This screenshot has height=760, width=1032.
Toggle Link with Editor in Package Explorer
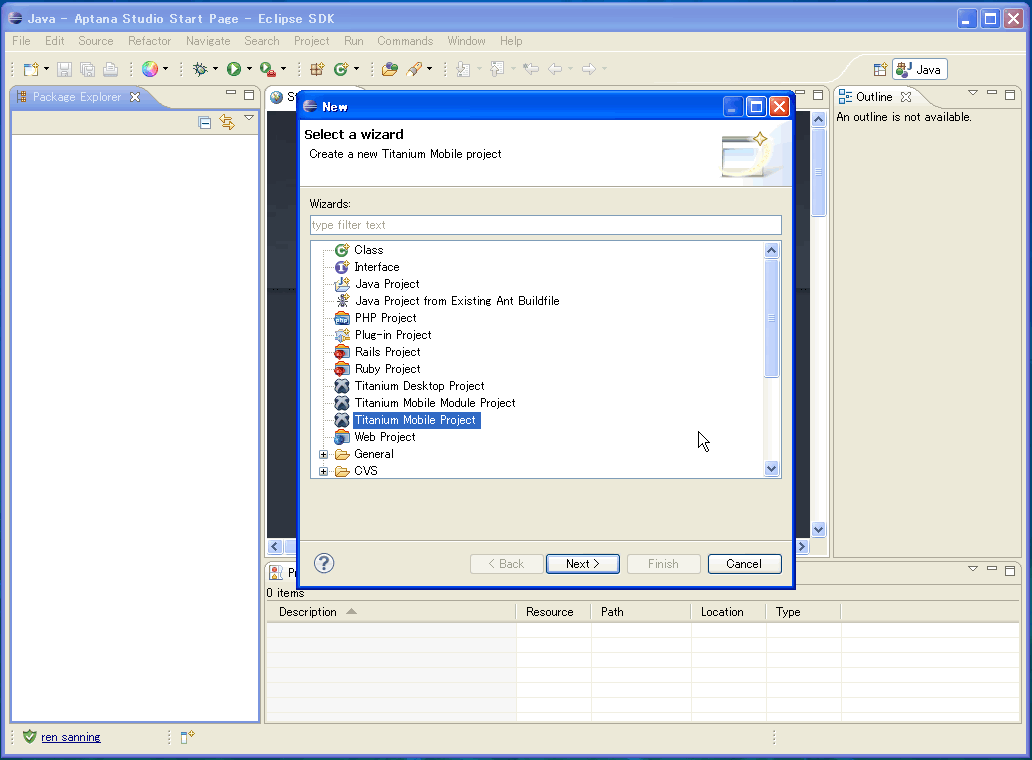point(227,122)
